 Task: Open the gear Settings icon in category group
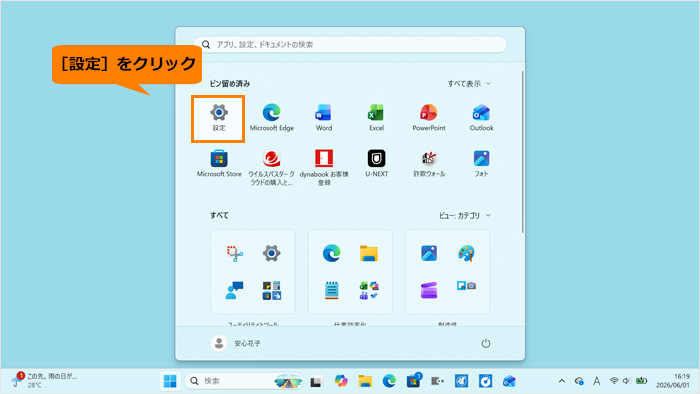pos(271,253)
